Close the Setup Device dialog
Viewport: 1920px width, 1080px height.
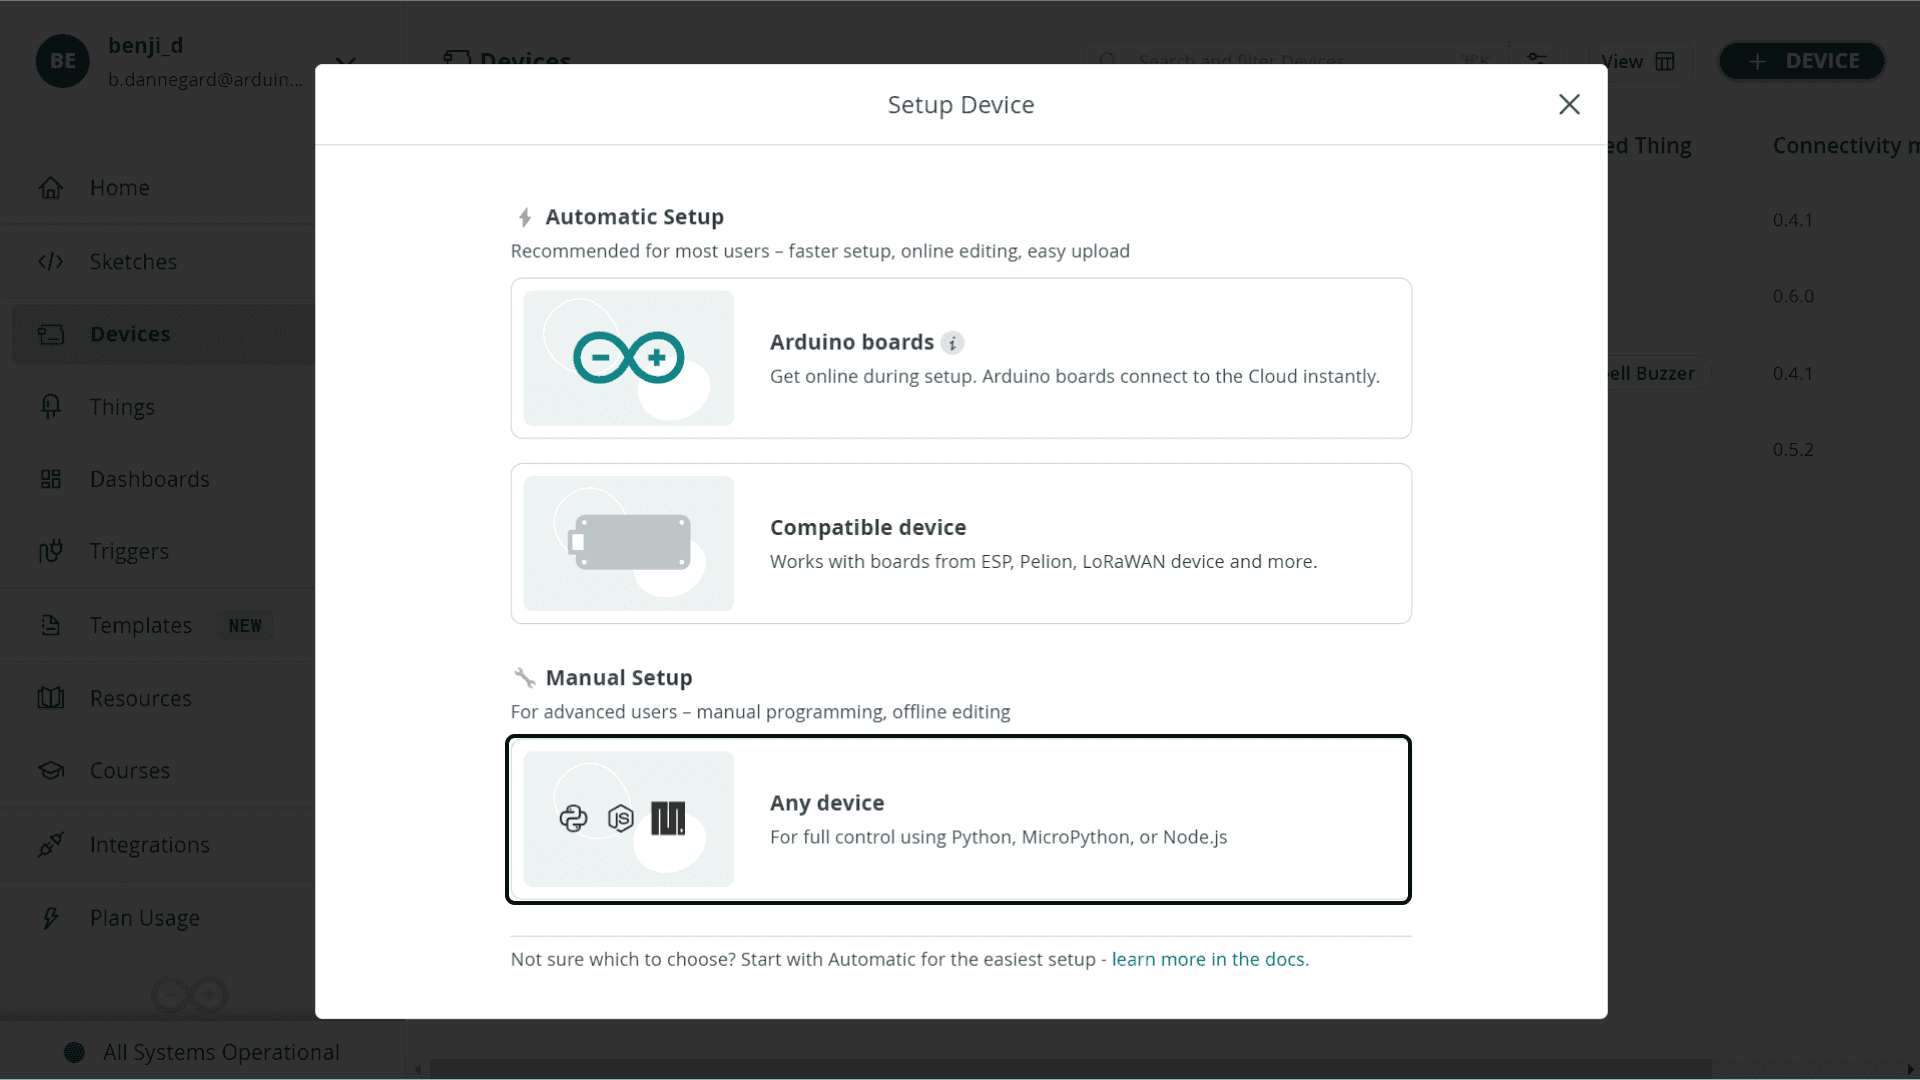click(x=1569, y=105)
